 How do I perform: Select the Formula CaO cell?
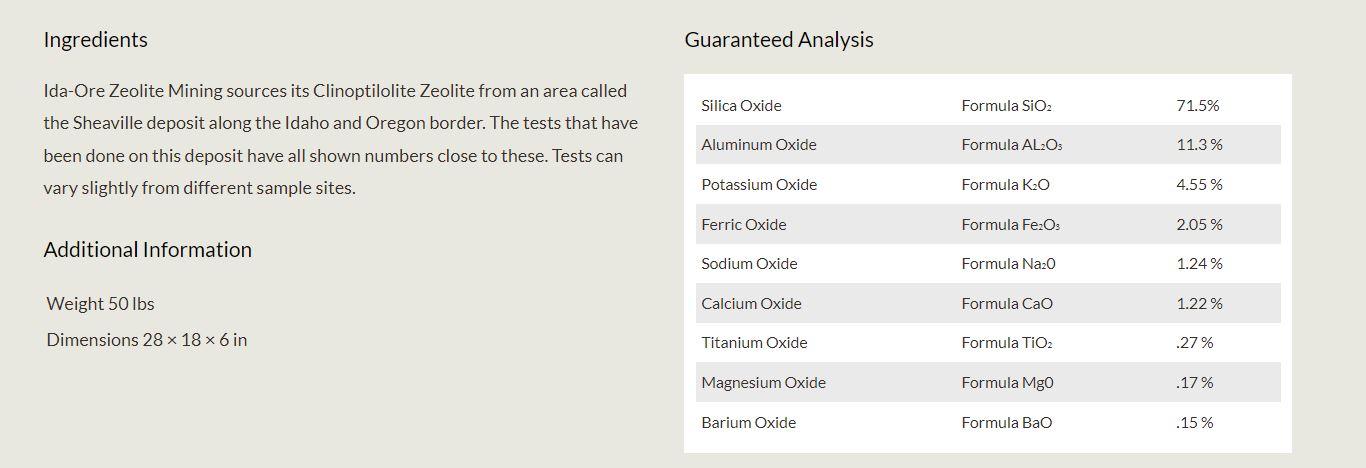1006,304
